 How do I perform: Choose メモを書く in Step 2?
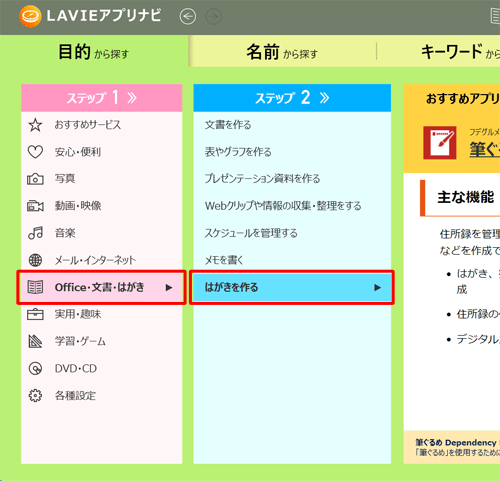click(x=292, y=260)
